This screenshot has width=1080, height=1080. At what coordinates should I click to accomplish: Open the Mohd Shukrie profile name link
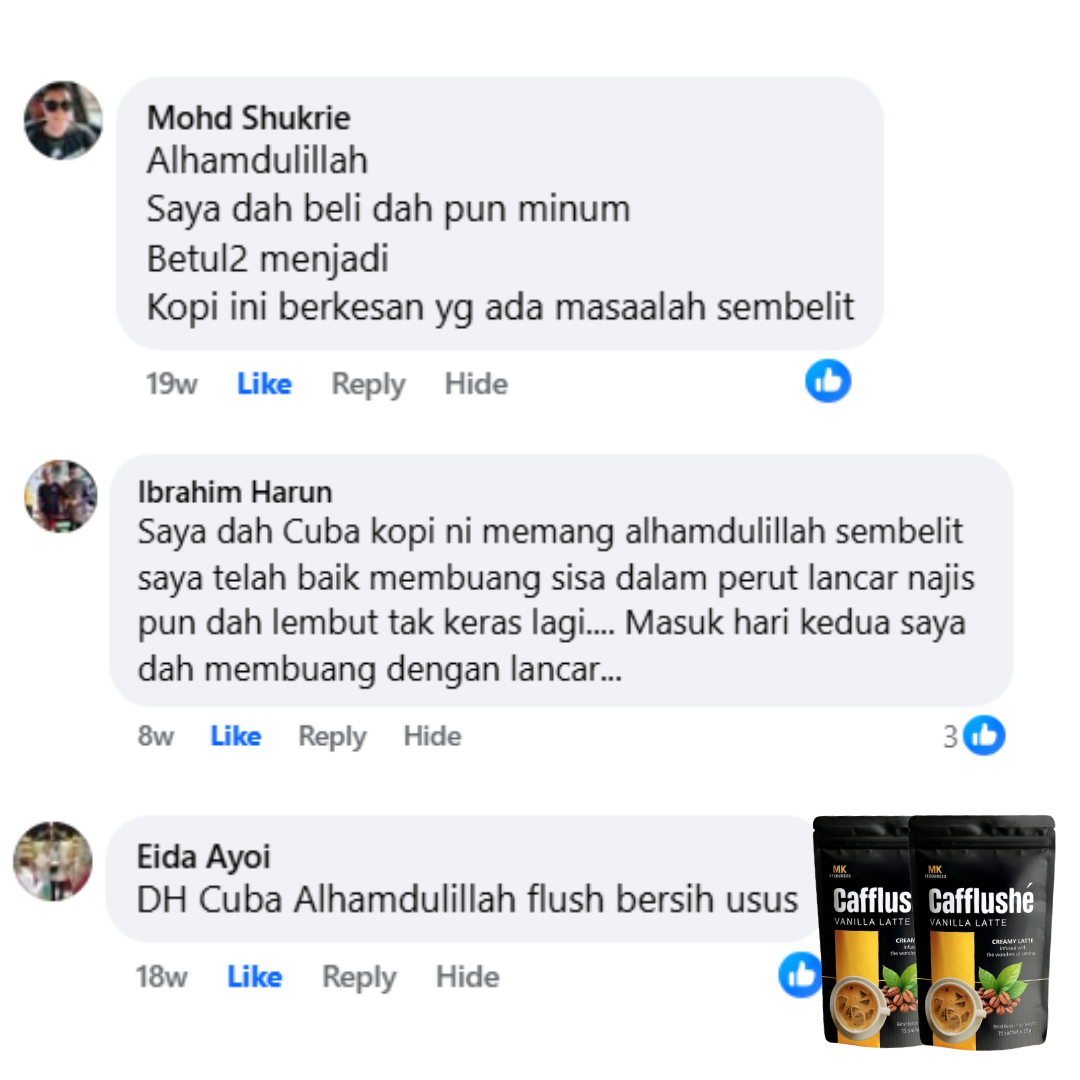point(249,118)
